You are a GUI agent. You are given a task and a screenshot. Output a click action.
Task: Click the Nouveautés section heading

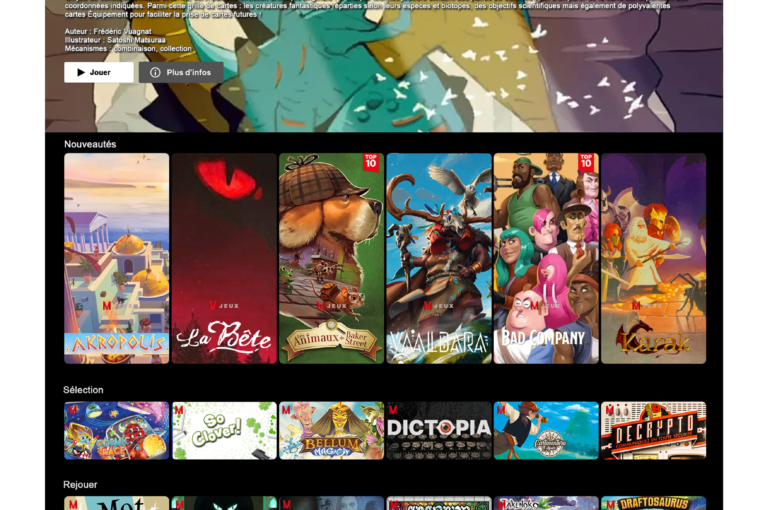click(x=90, y=144)
